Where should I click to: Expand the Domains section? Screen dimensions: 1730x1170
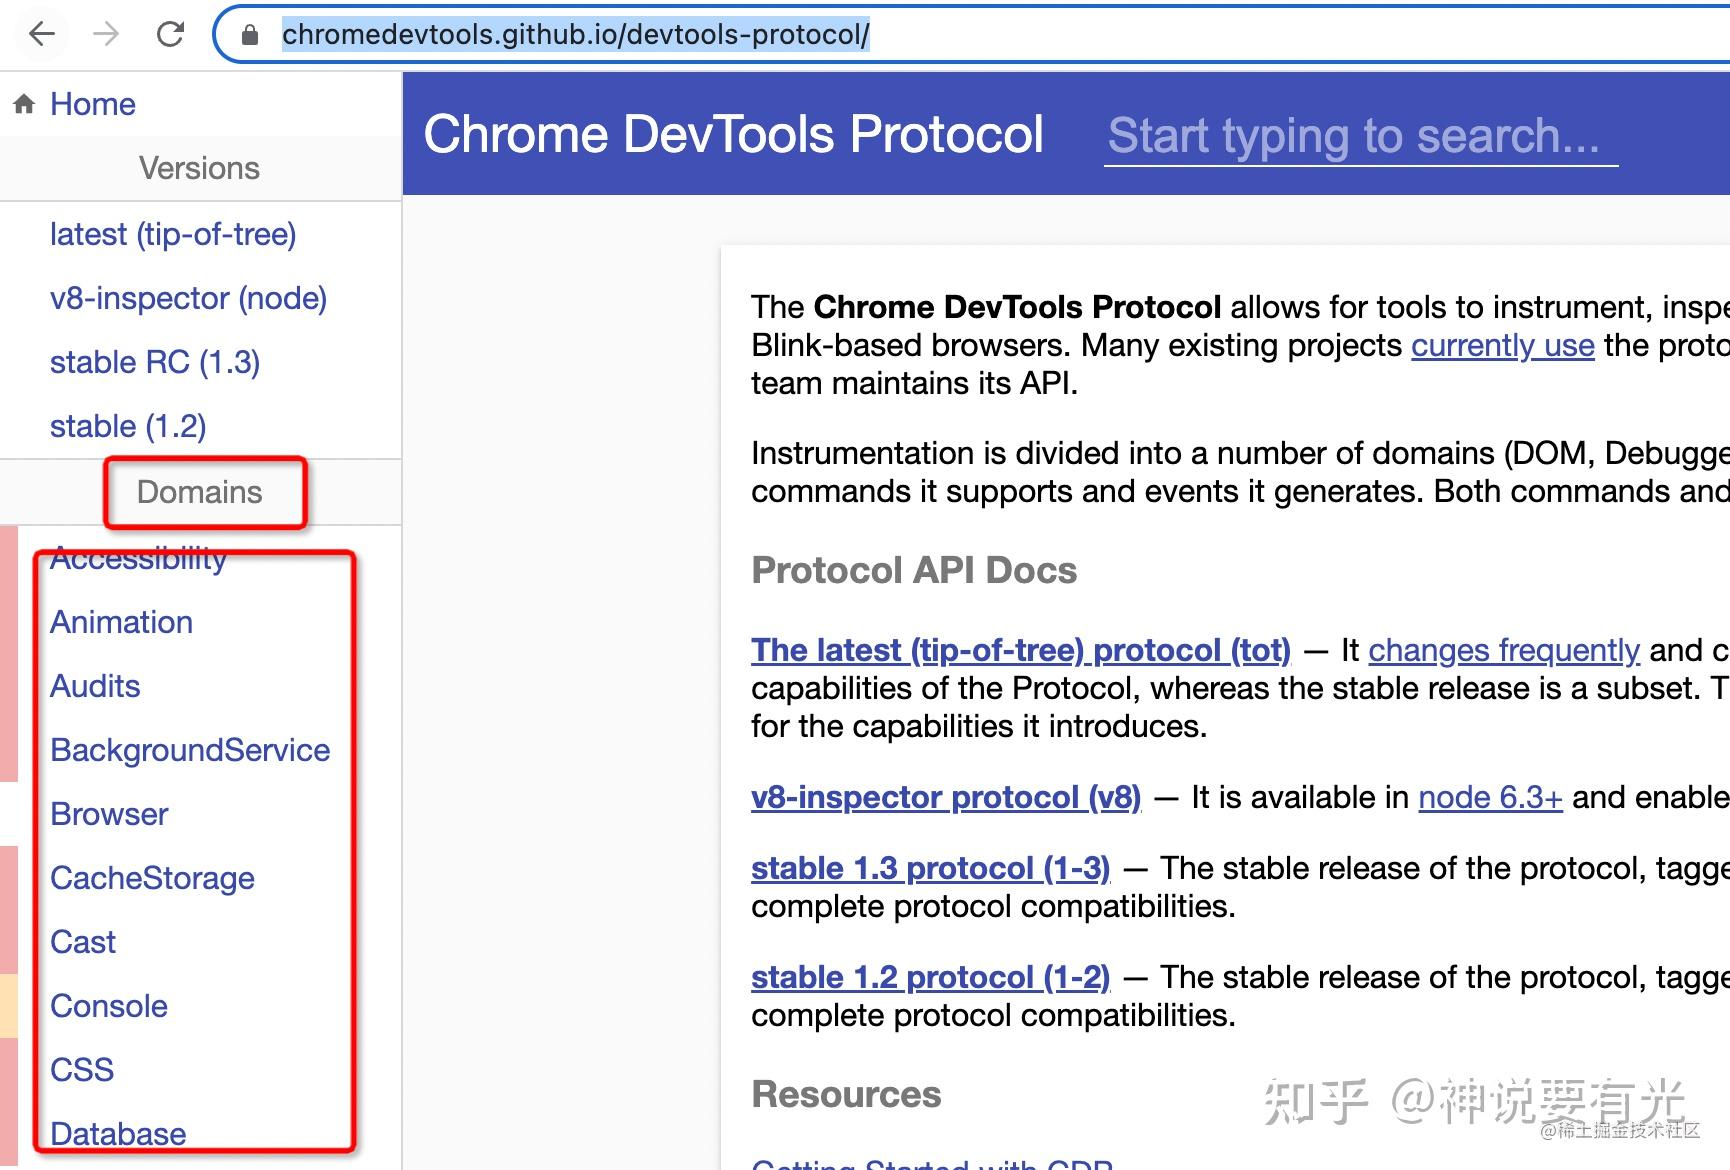pyautogui.click(x=199, y=492)
